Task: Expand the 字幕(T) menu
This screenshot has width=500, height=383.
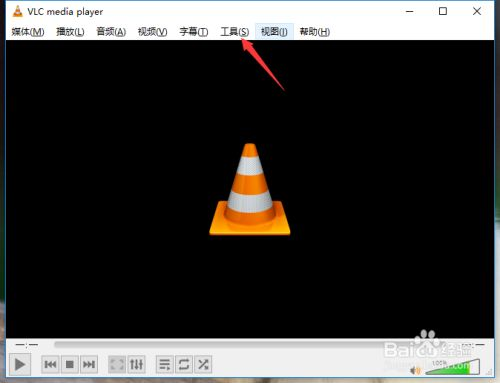Action: [194, 32]
